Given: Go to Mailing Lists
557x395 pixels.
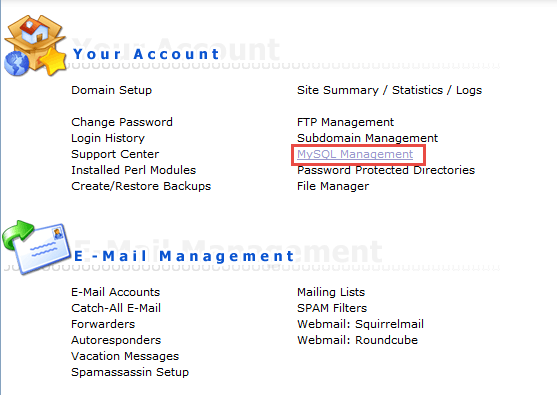Looking at the screenshot, I should (x=331, y=292).
